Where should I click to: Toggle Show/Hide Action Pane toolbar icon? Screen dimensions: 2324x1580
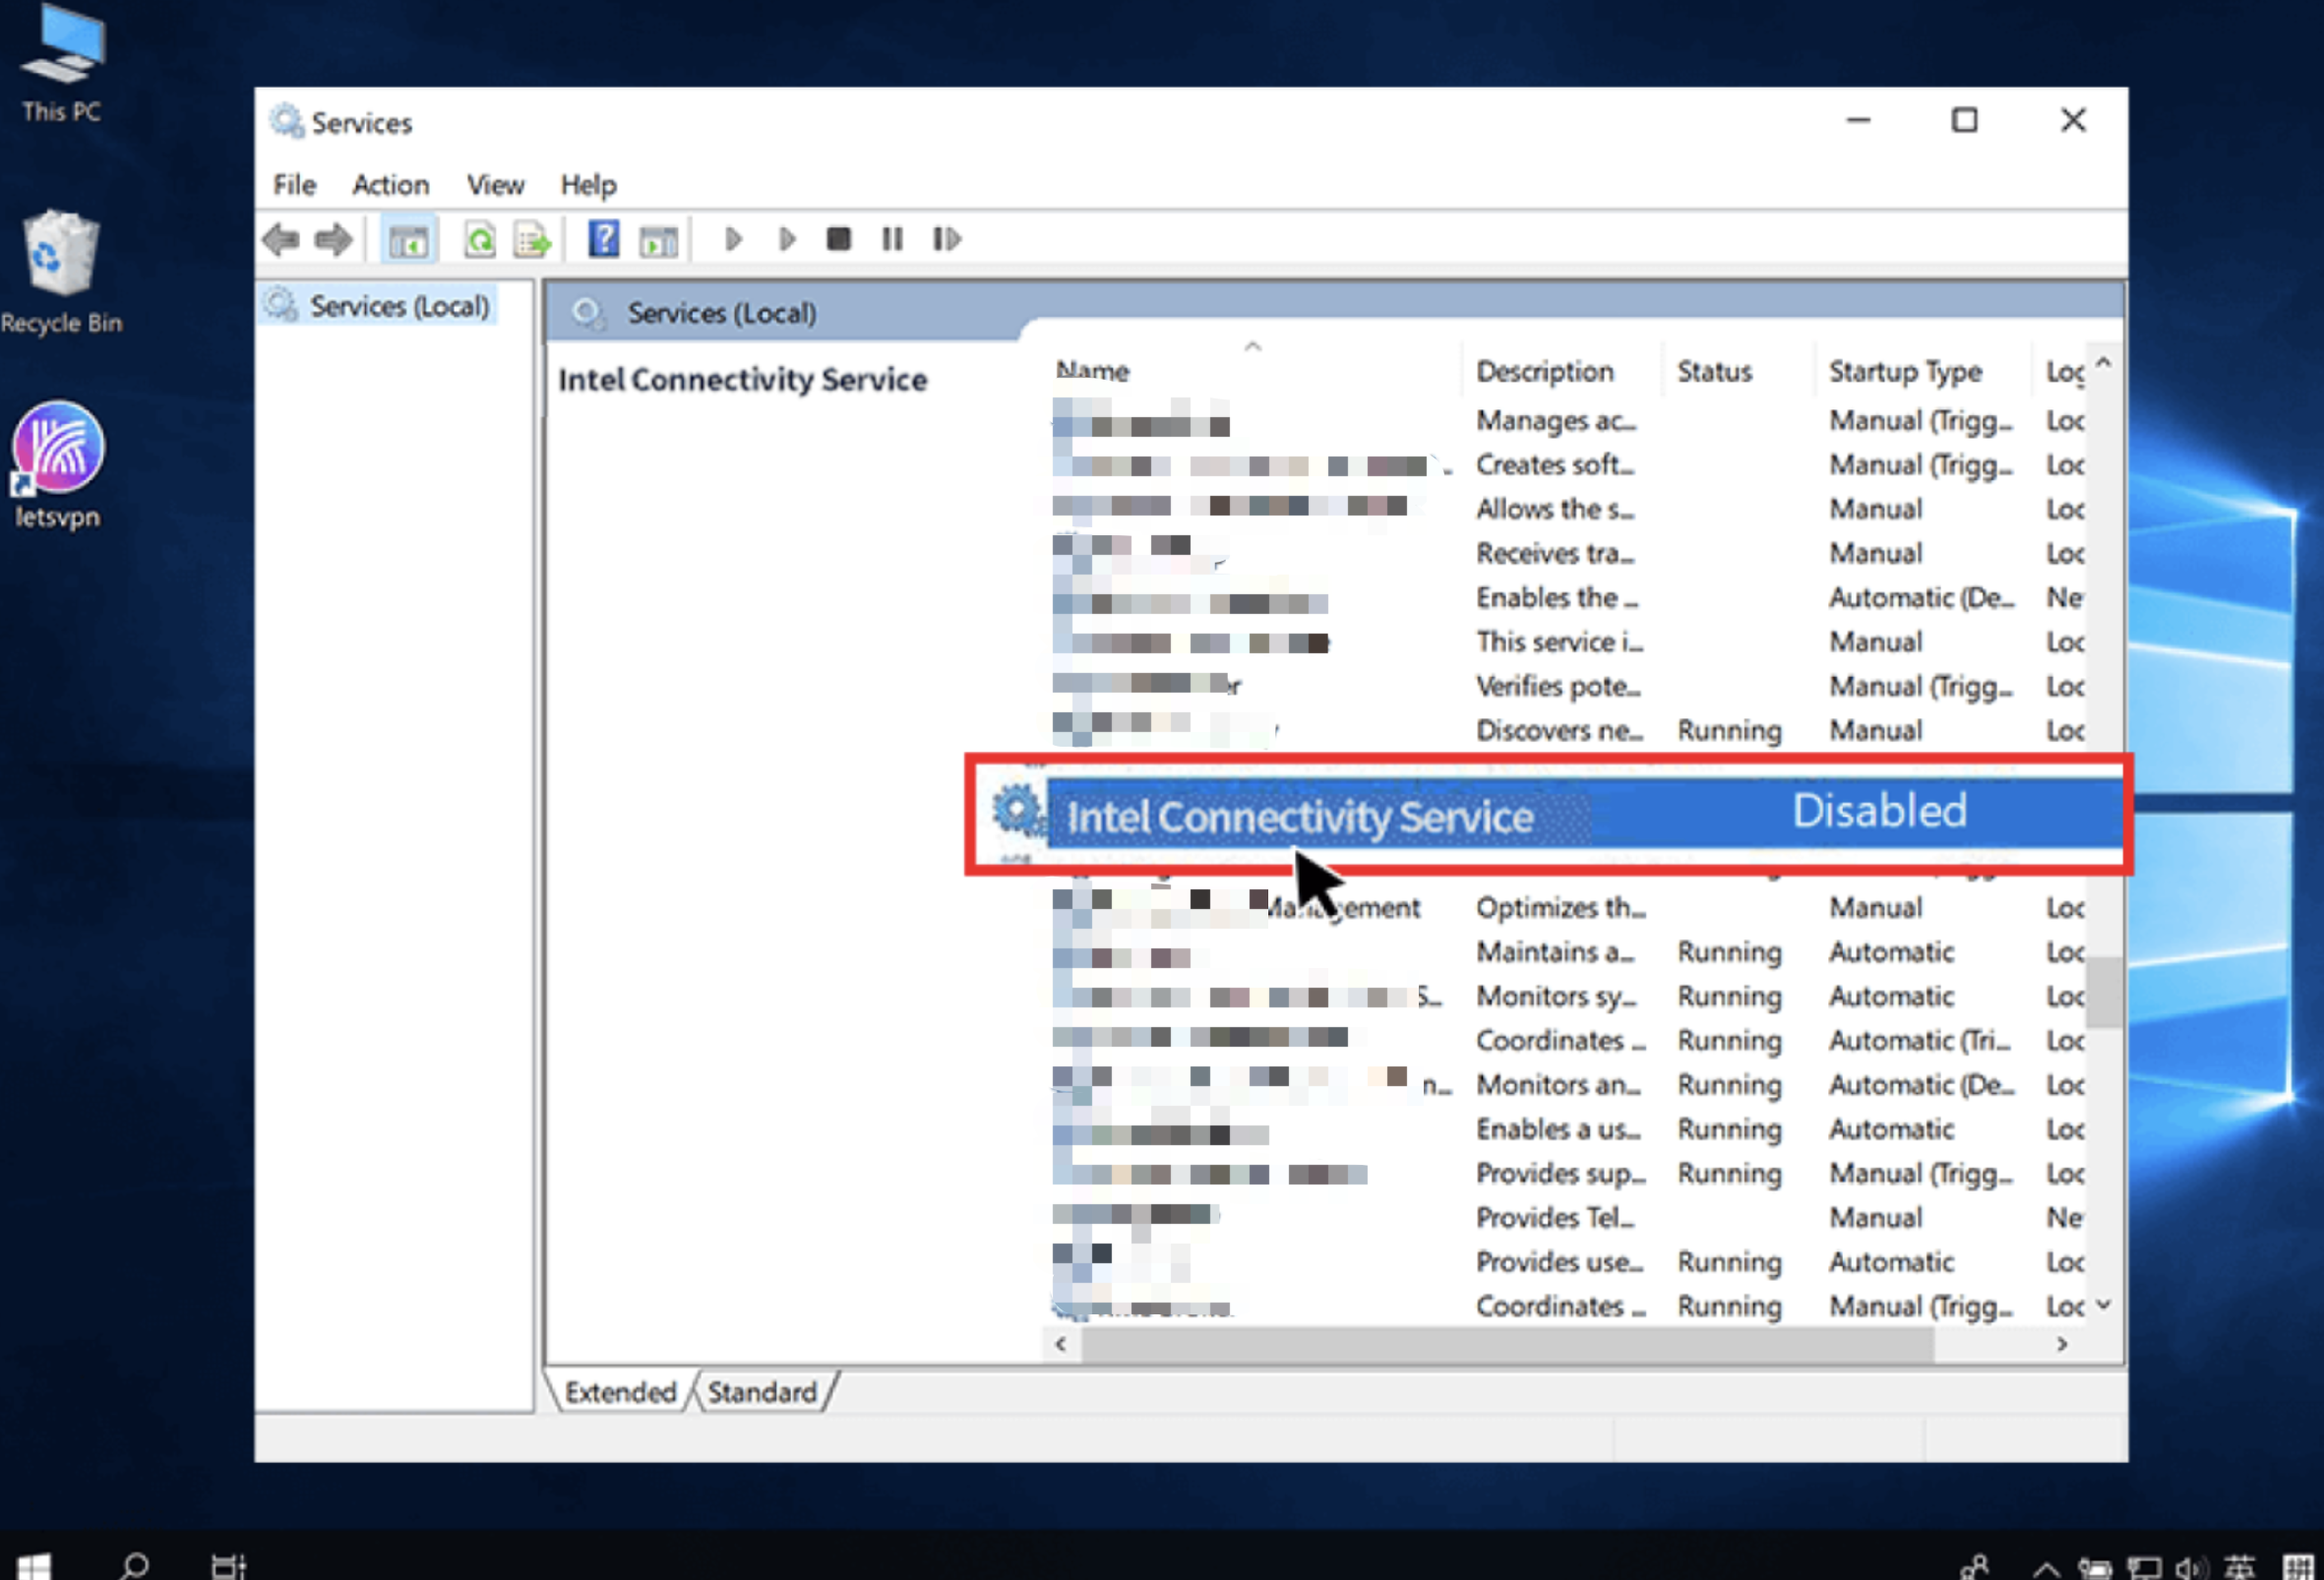pyautogui.click(x=658, y=240)
